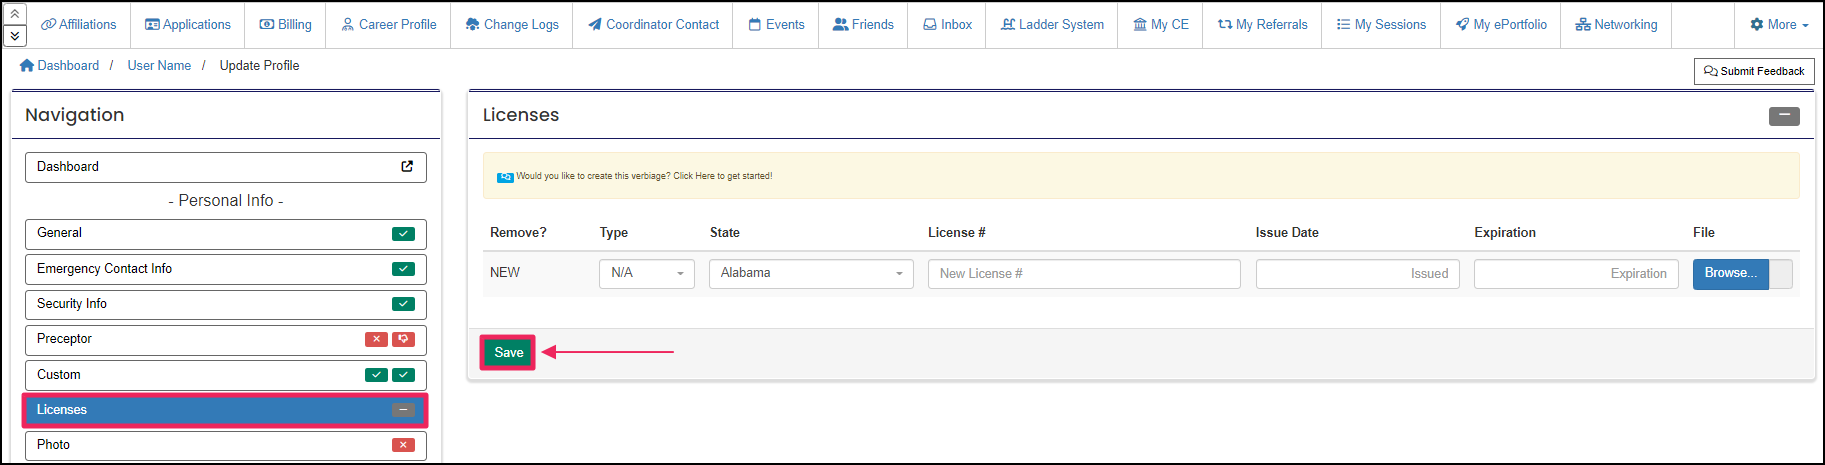Open Dashboard from the Navigation panel
The image size is (1825, 465).
click(226, 167)
